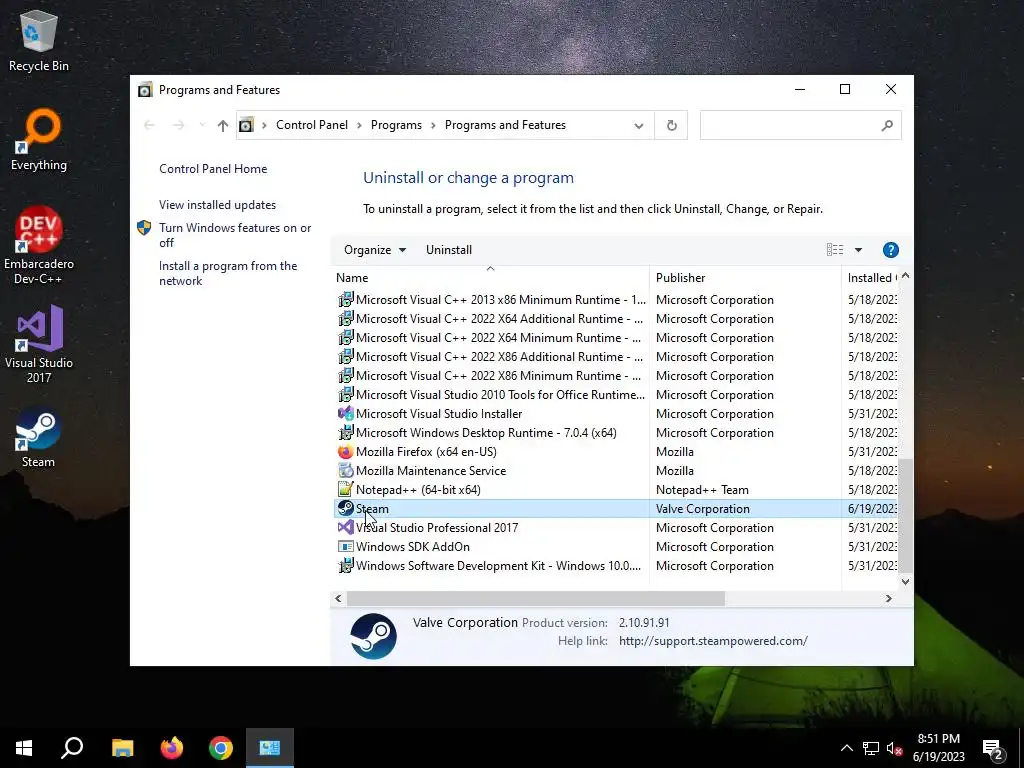Image resolution: width=1024 pixels, height=768 pixels.
Task: Click the Back navigation arrow
Action: pyautogui.click(x=149, y=125)
